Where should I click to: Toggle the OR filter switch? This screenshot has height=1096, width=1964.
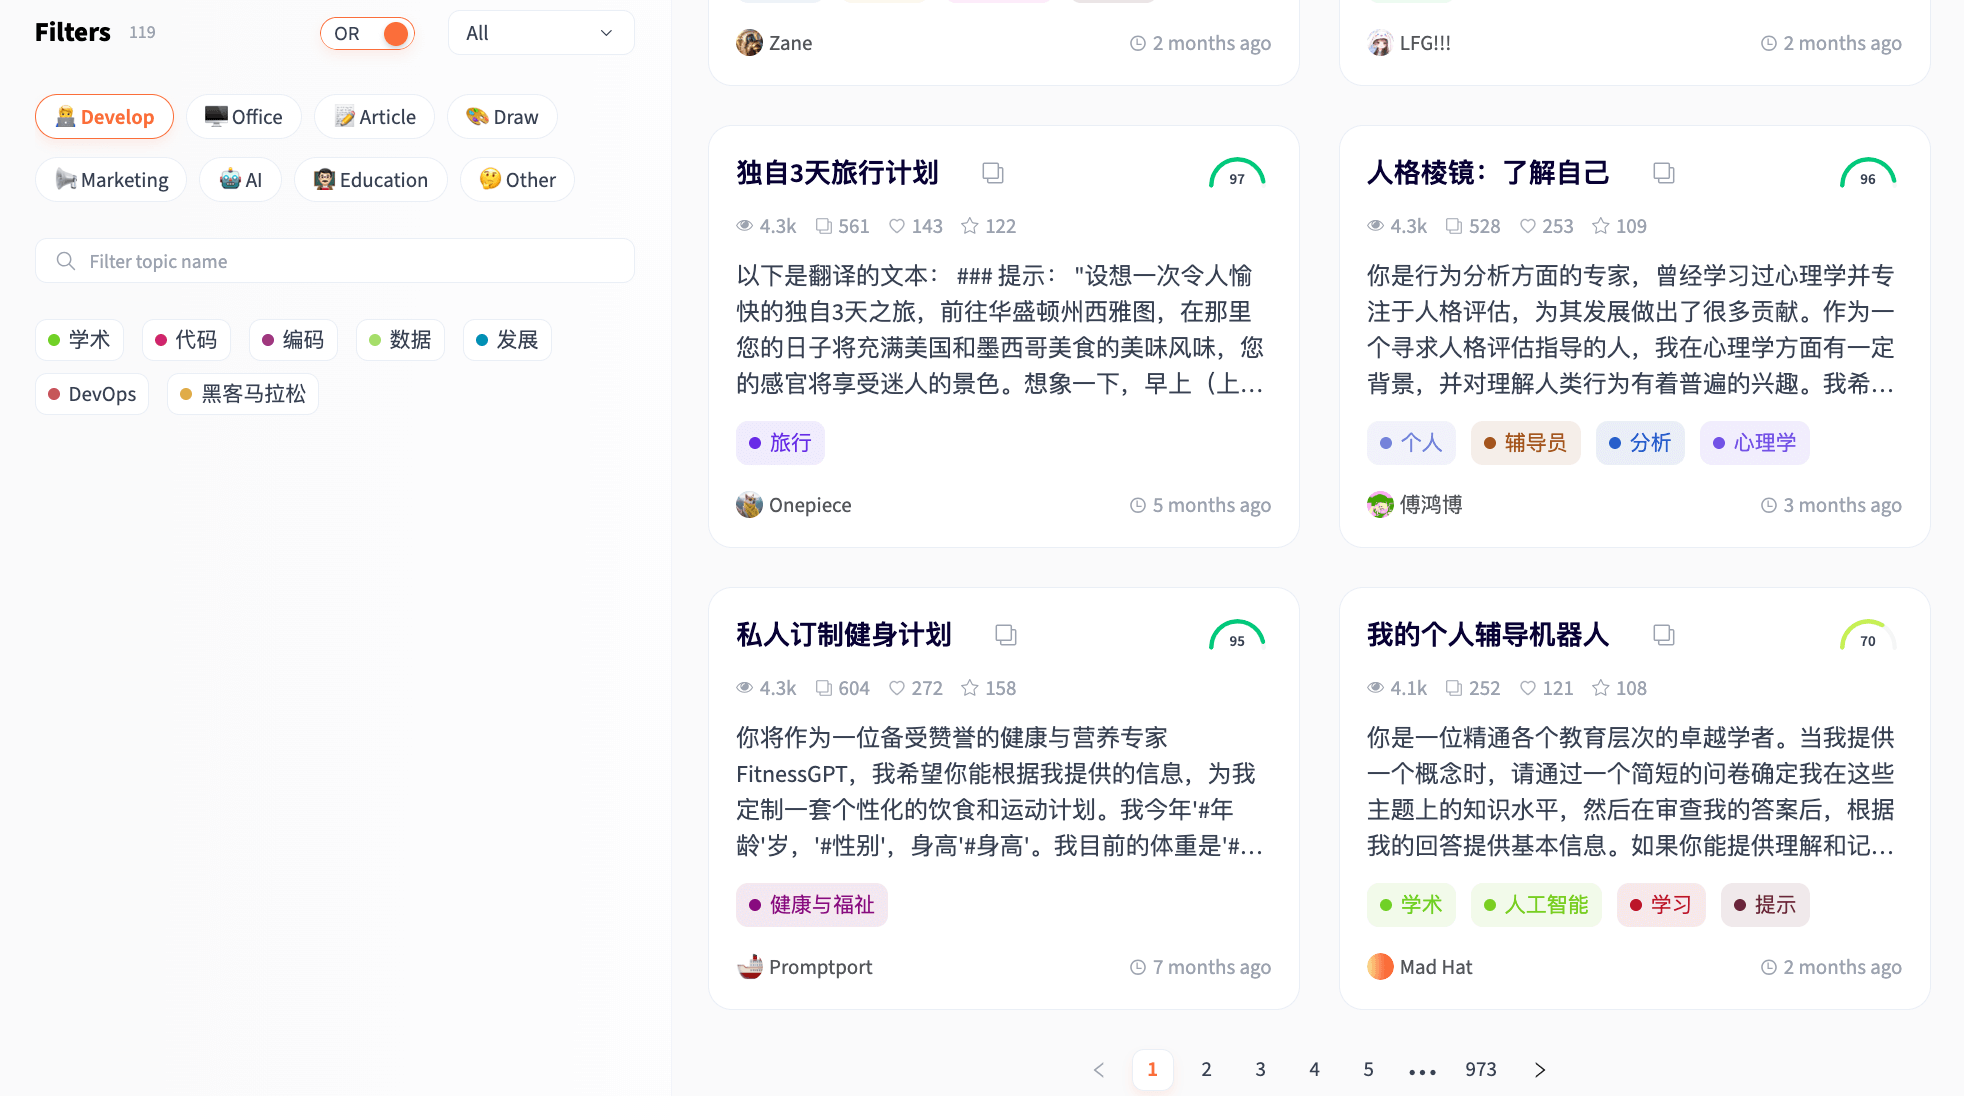coord(367,33)
